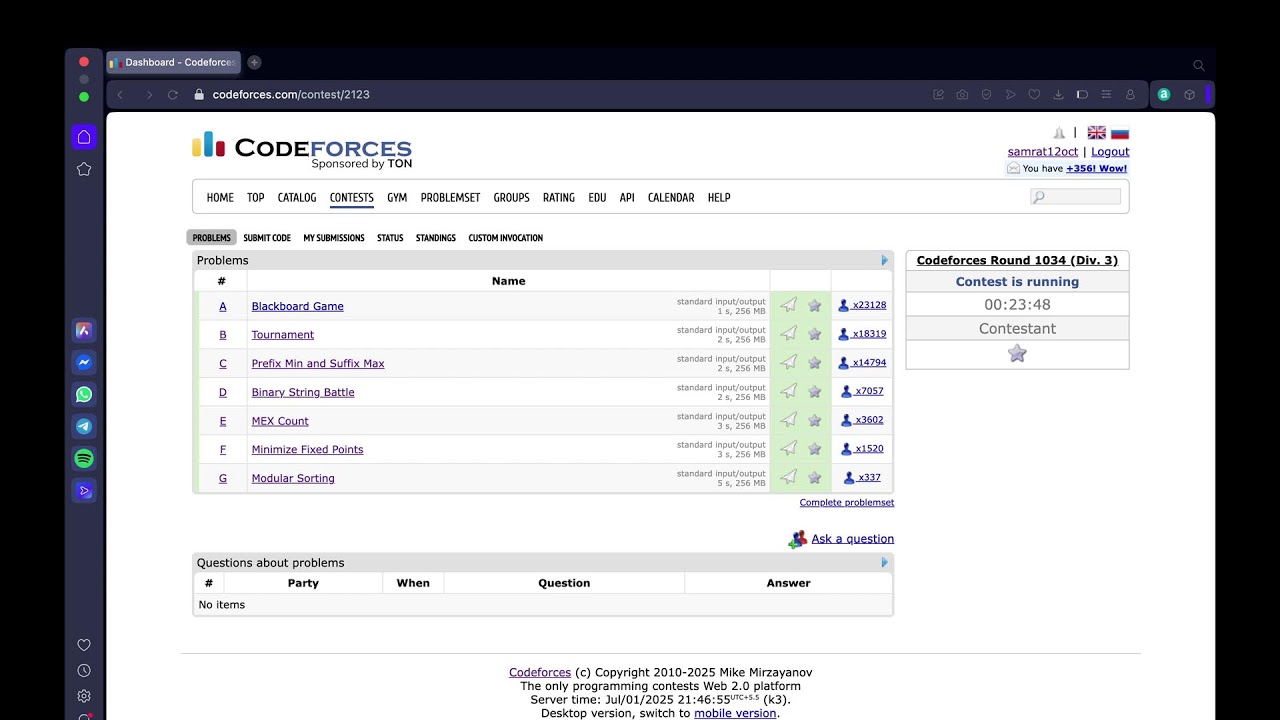Screen dimensions: 1280x720
Task: Switch to mobile version link
Action: [735, 713]
